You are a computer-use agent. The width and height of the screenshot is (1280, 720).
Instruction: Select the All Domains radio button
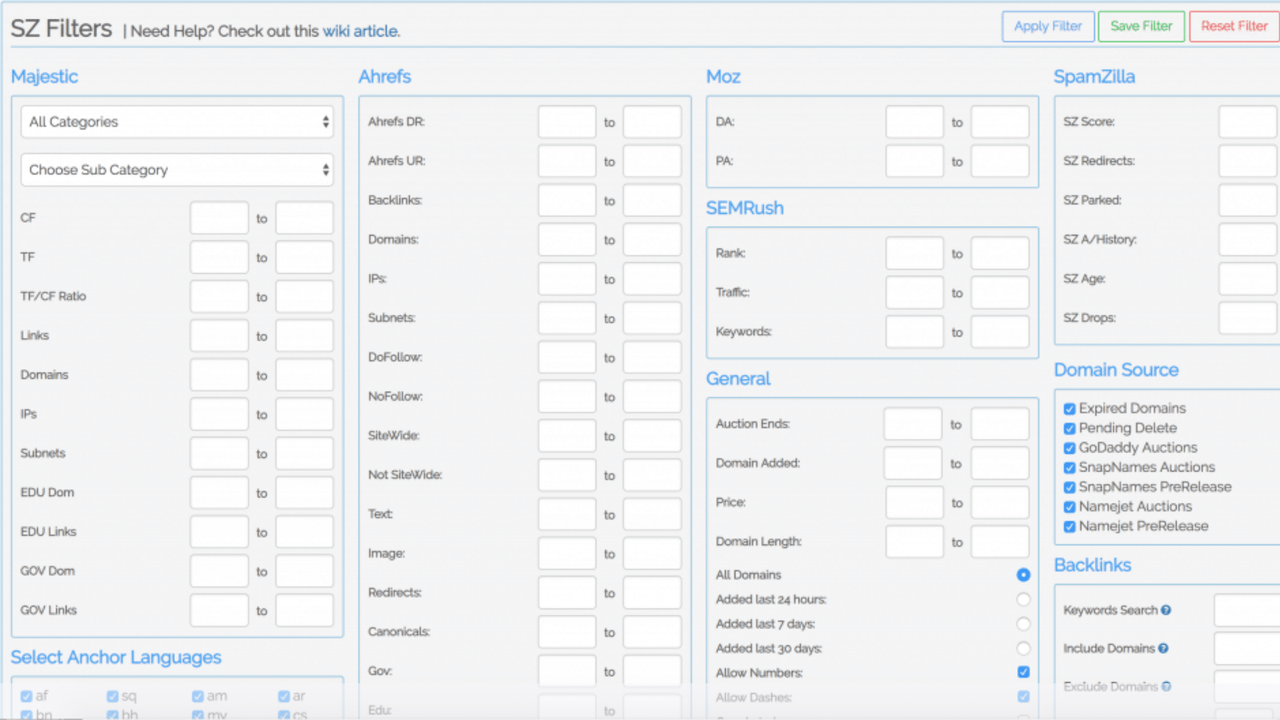coord(1023,575)
